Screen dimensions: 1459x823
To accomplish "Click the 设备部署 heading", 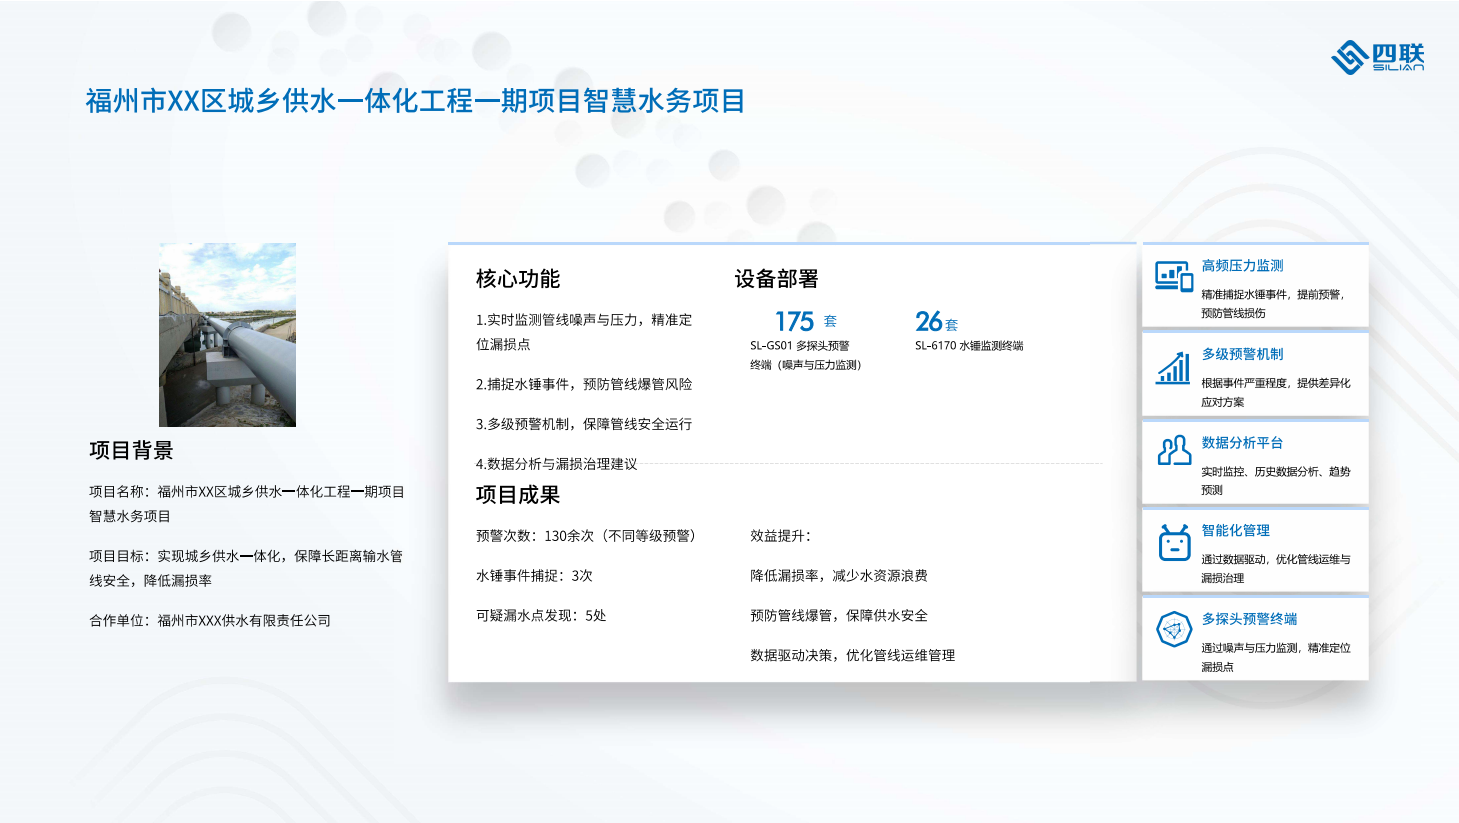I will (776, 279).
